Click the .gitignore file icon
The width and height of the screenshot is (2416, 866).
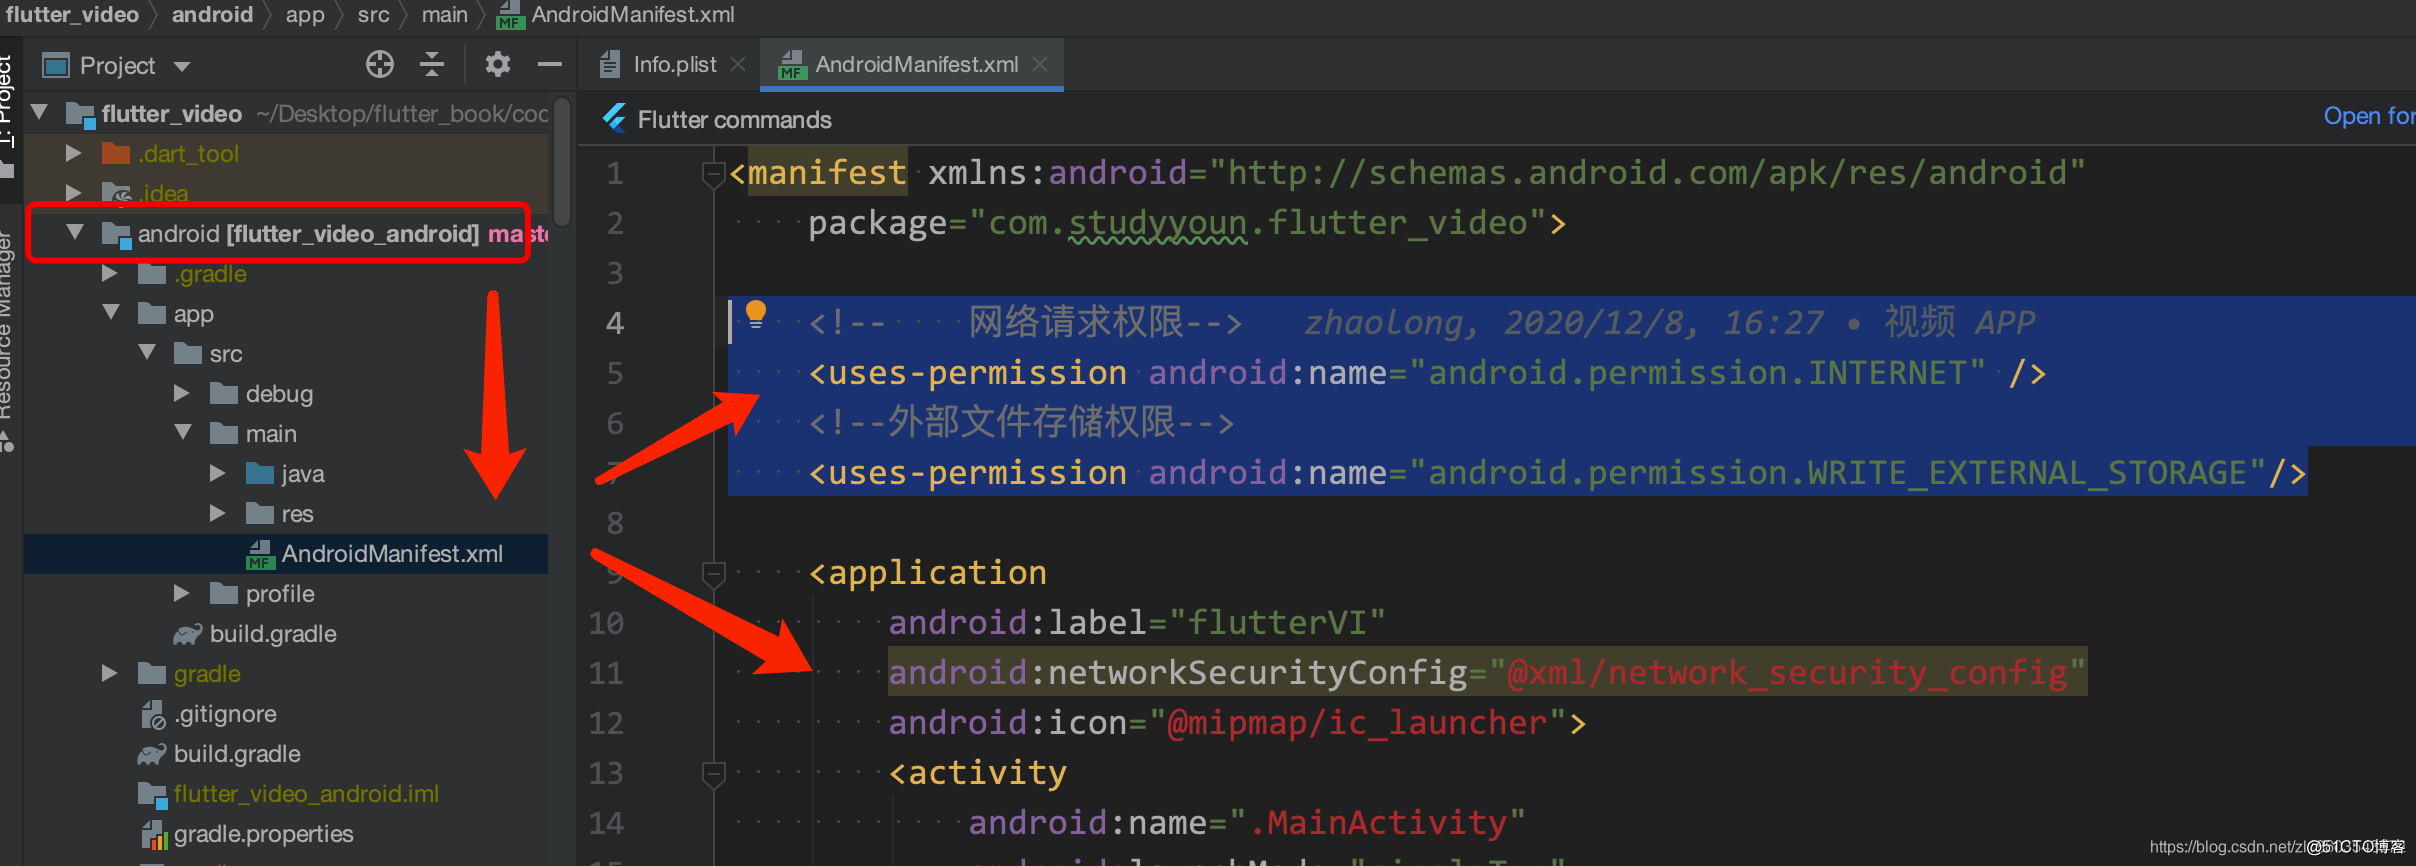coord(152,714)
